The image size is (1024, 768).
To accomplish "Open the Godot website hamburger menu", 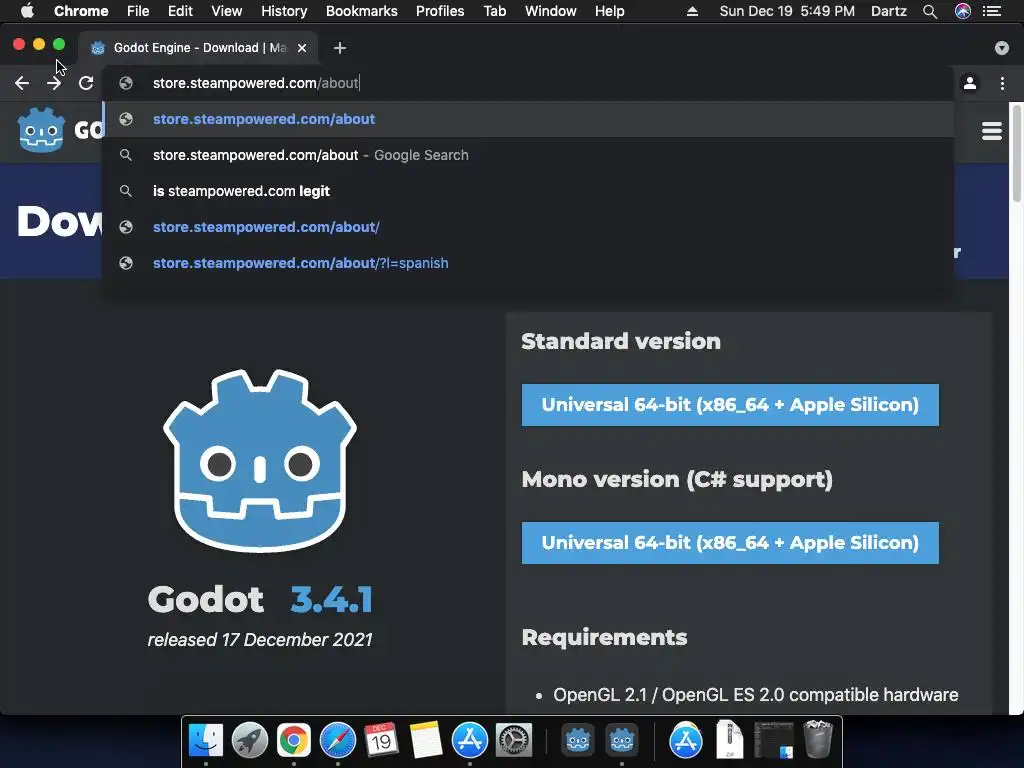I will pyautogui.click(x=991, y=131).
